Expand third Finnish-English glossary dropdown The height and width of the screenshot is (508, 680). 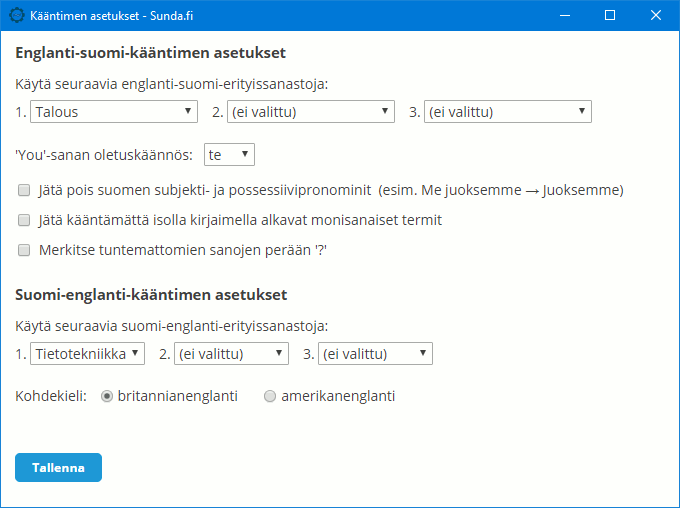376,354
